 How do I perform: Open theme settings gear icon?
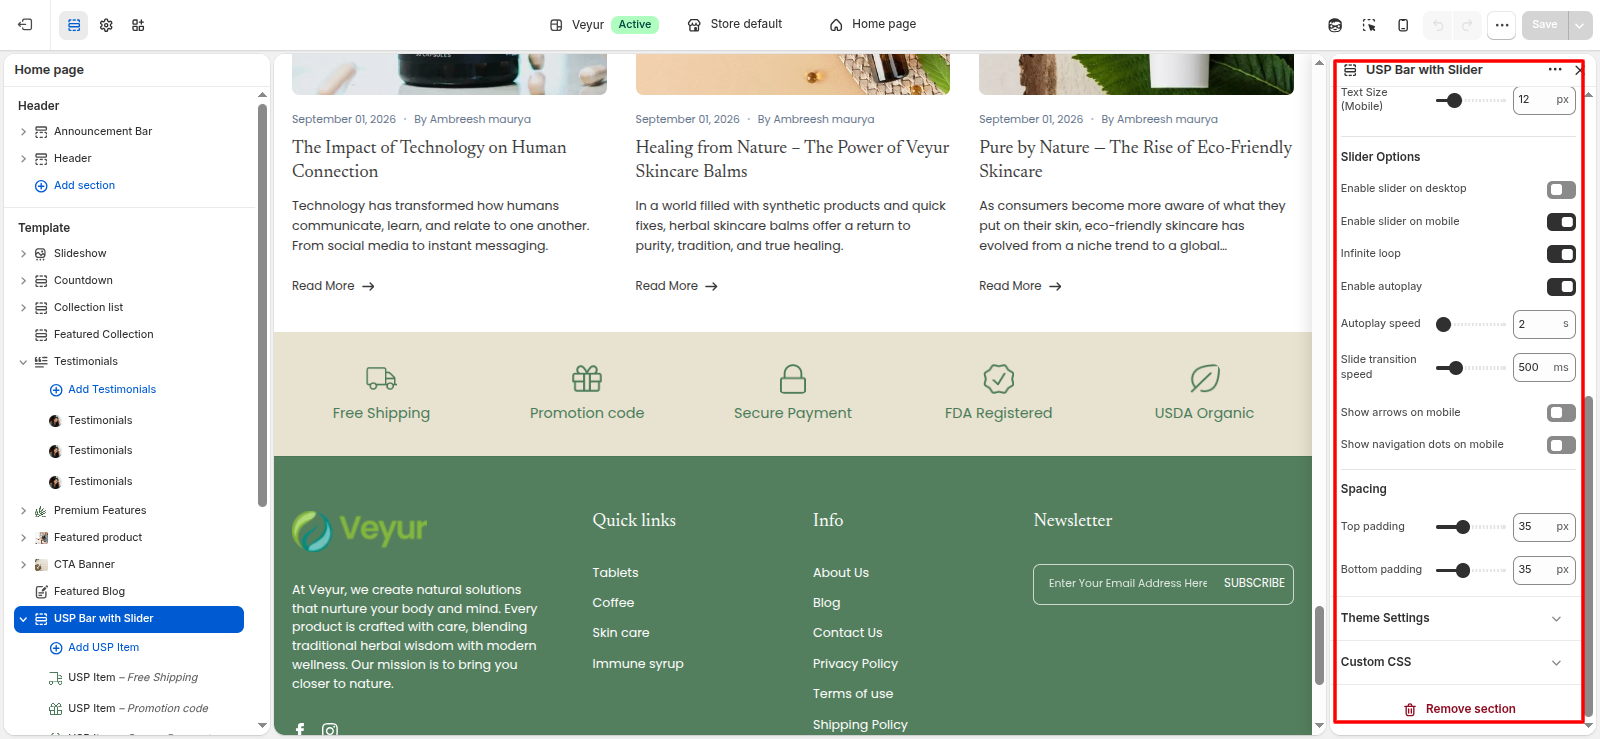click(x=106, y=25)
